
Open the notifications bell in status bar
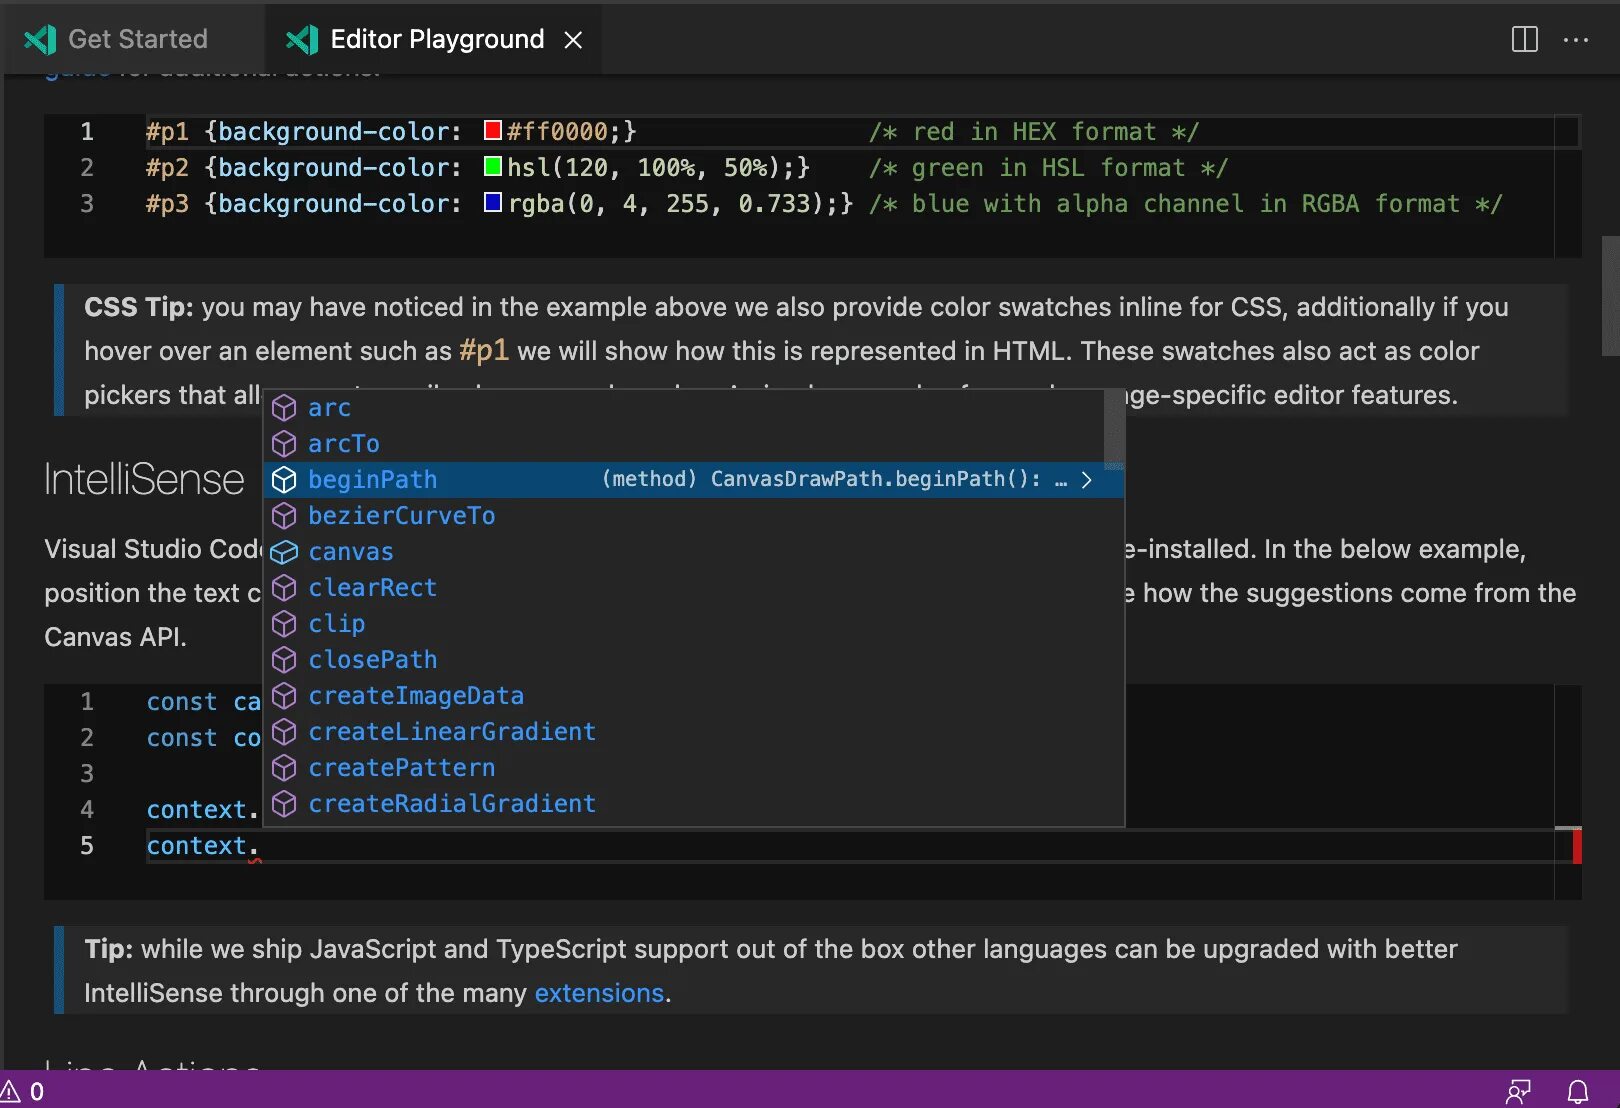click(1578, 1091)
